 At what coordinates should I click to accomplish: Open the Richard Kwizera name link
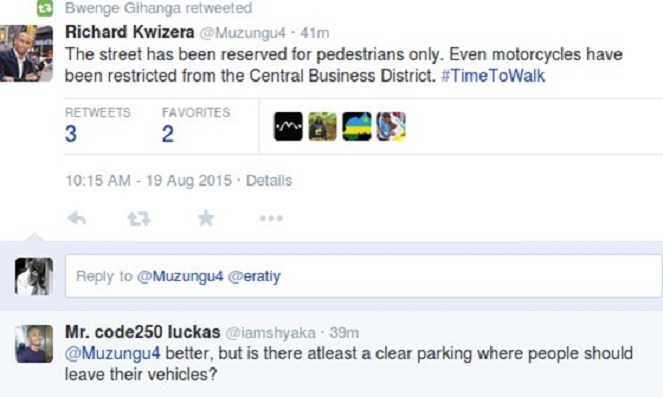pos(130,33)
